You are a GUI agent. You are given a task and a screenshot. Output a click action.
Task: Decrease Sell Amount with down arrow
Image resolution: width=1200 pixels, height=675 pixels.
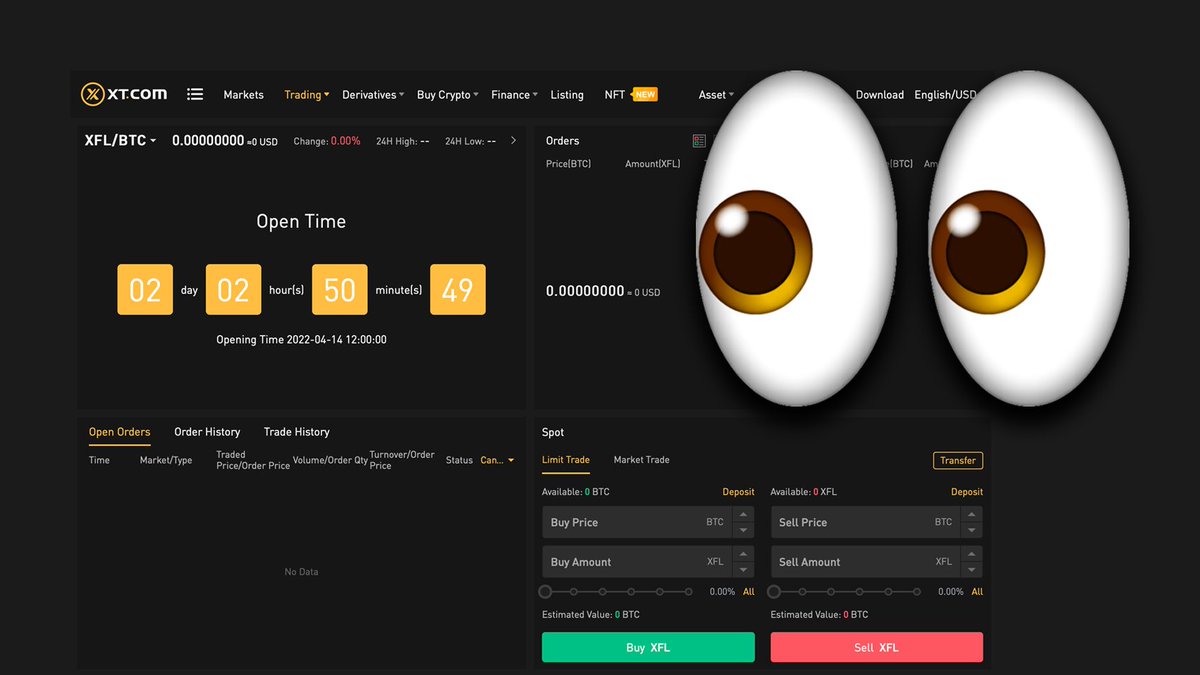pyautogui.click(x=971, y=570)
